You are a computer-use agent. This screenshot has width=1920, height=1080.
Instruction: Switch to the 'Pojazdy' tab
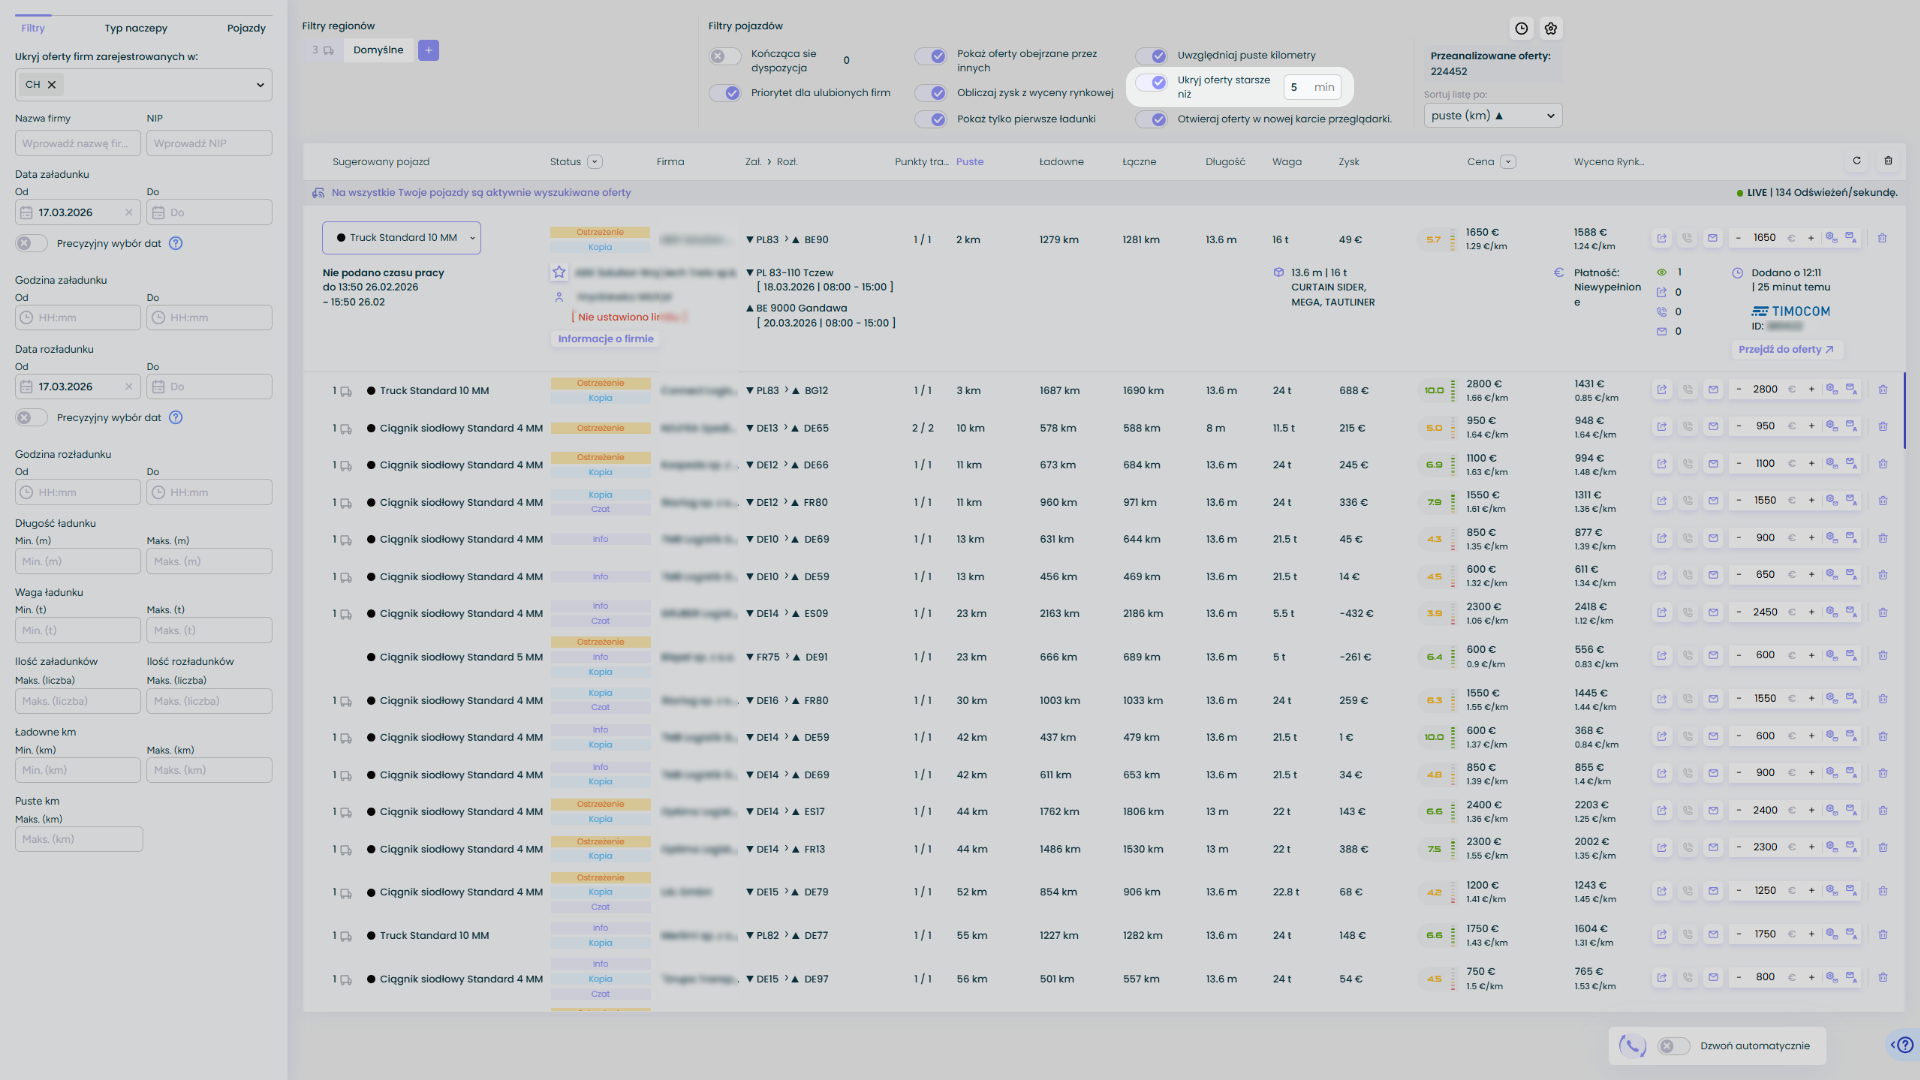[246, 29]
